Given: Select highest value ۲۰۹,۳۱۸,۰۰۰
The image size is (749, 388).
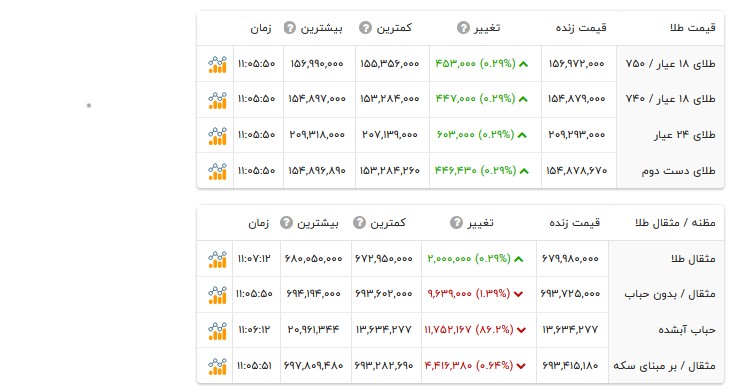Looking at the screenshot, I should pos(317,135).
